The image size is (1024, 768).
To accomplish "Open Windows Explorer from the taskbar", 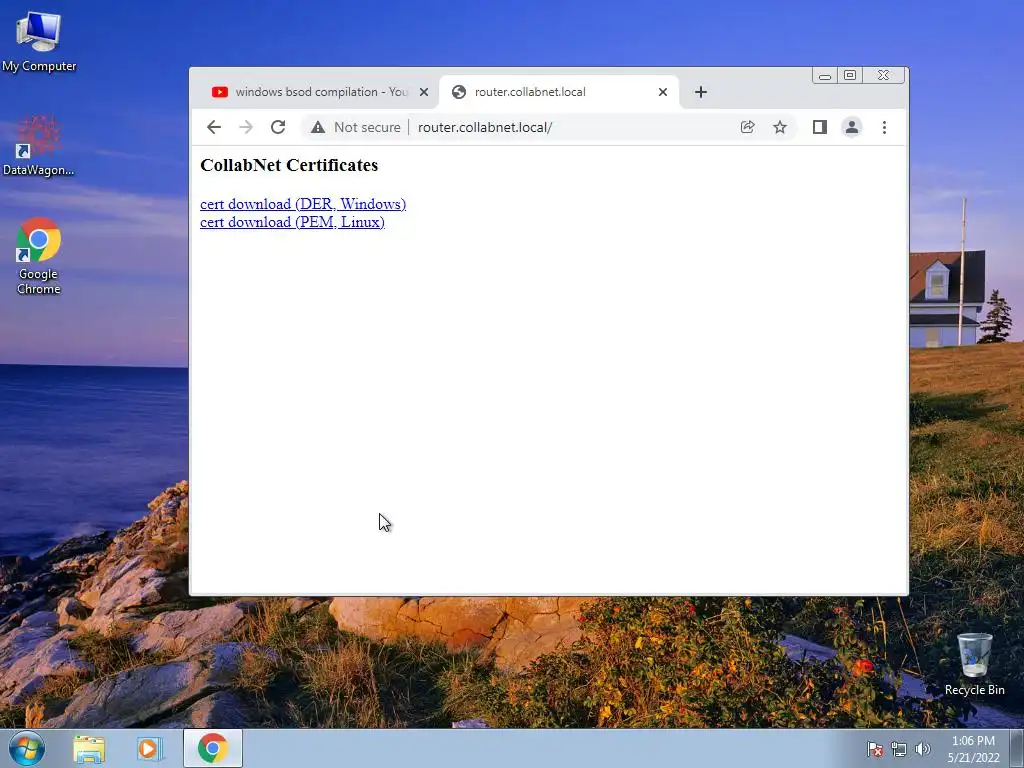I will [x=89, y=748].
